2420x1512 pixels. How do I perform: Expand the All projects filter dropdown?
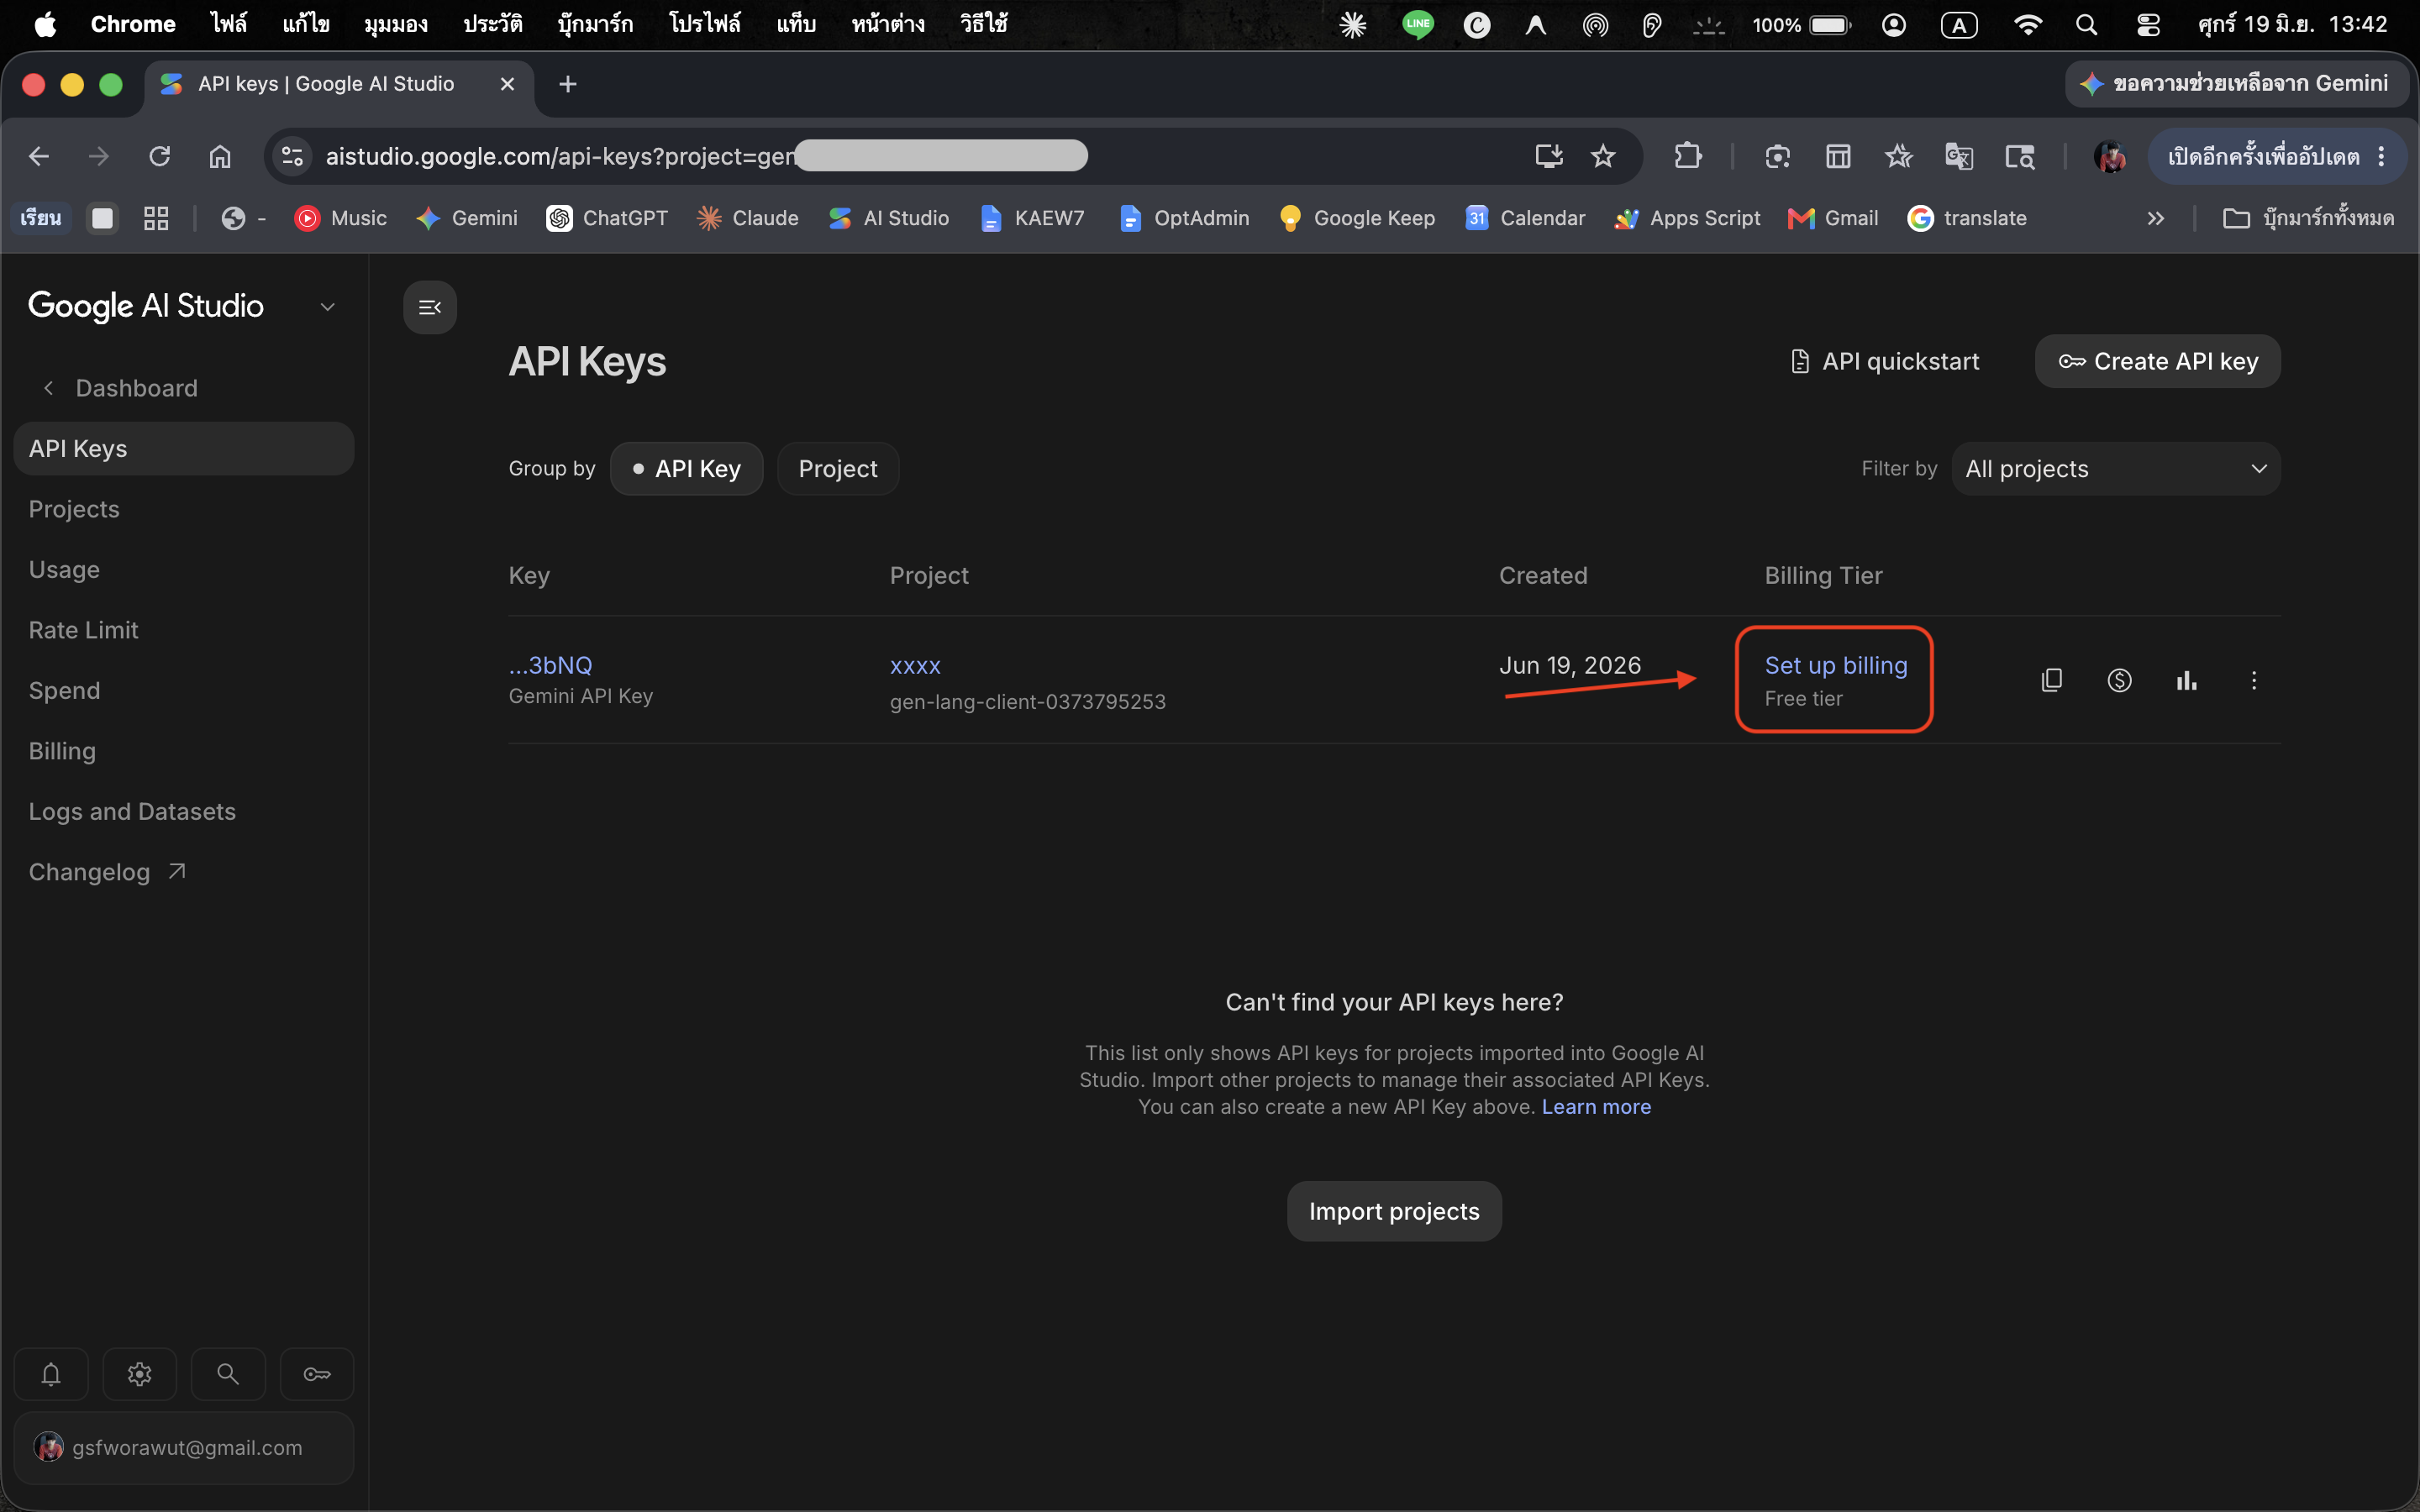click(x=2116, y=469)
